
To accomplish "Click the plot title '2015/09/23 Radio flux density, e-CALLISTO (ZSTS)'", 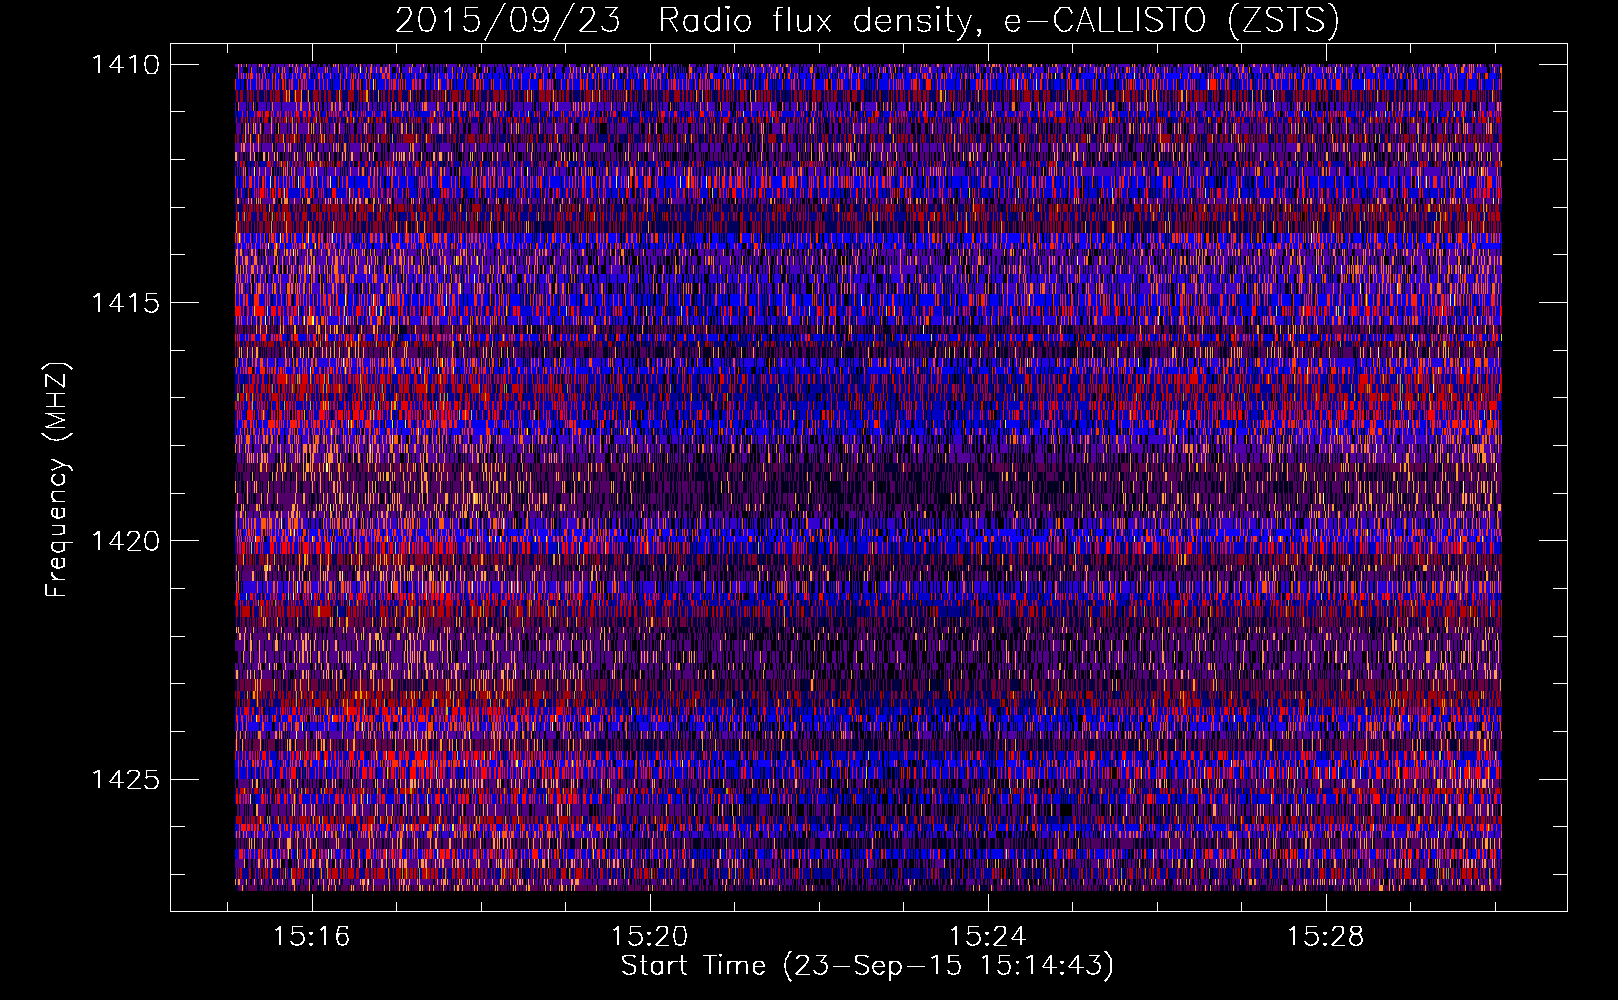I will pyautogui.click(x=867, y=21).
